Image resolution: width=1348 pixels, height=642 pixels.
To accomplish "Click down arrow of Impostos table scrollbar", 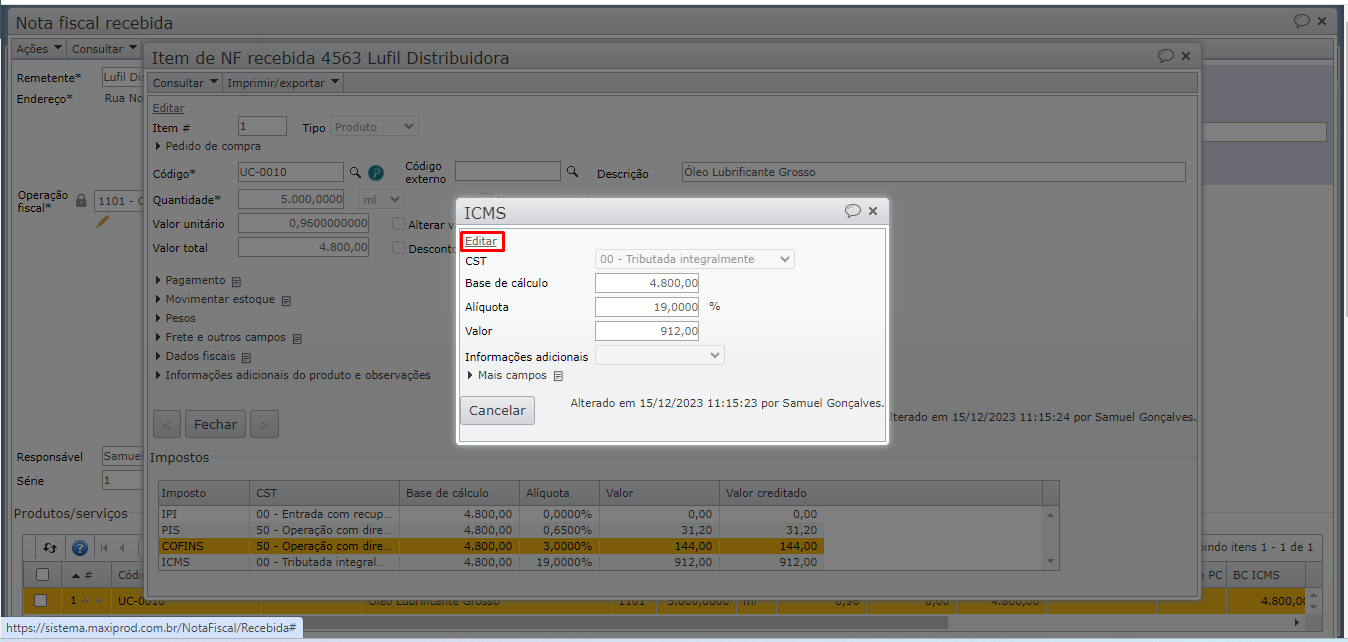I will (1050, 563).
